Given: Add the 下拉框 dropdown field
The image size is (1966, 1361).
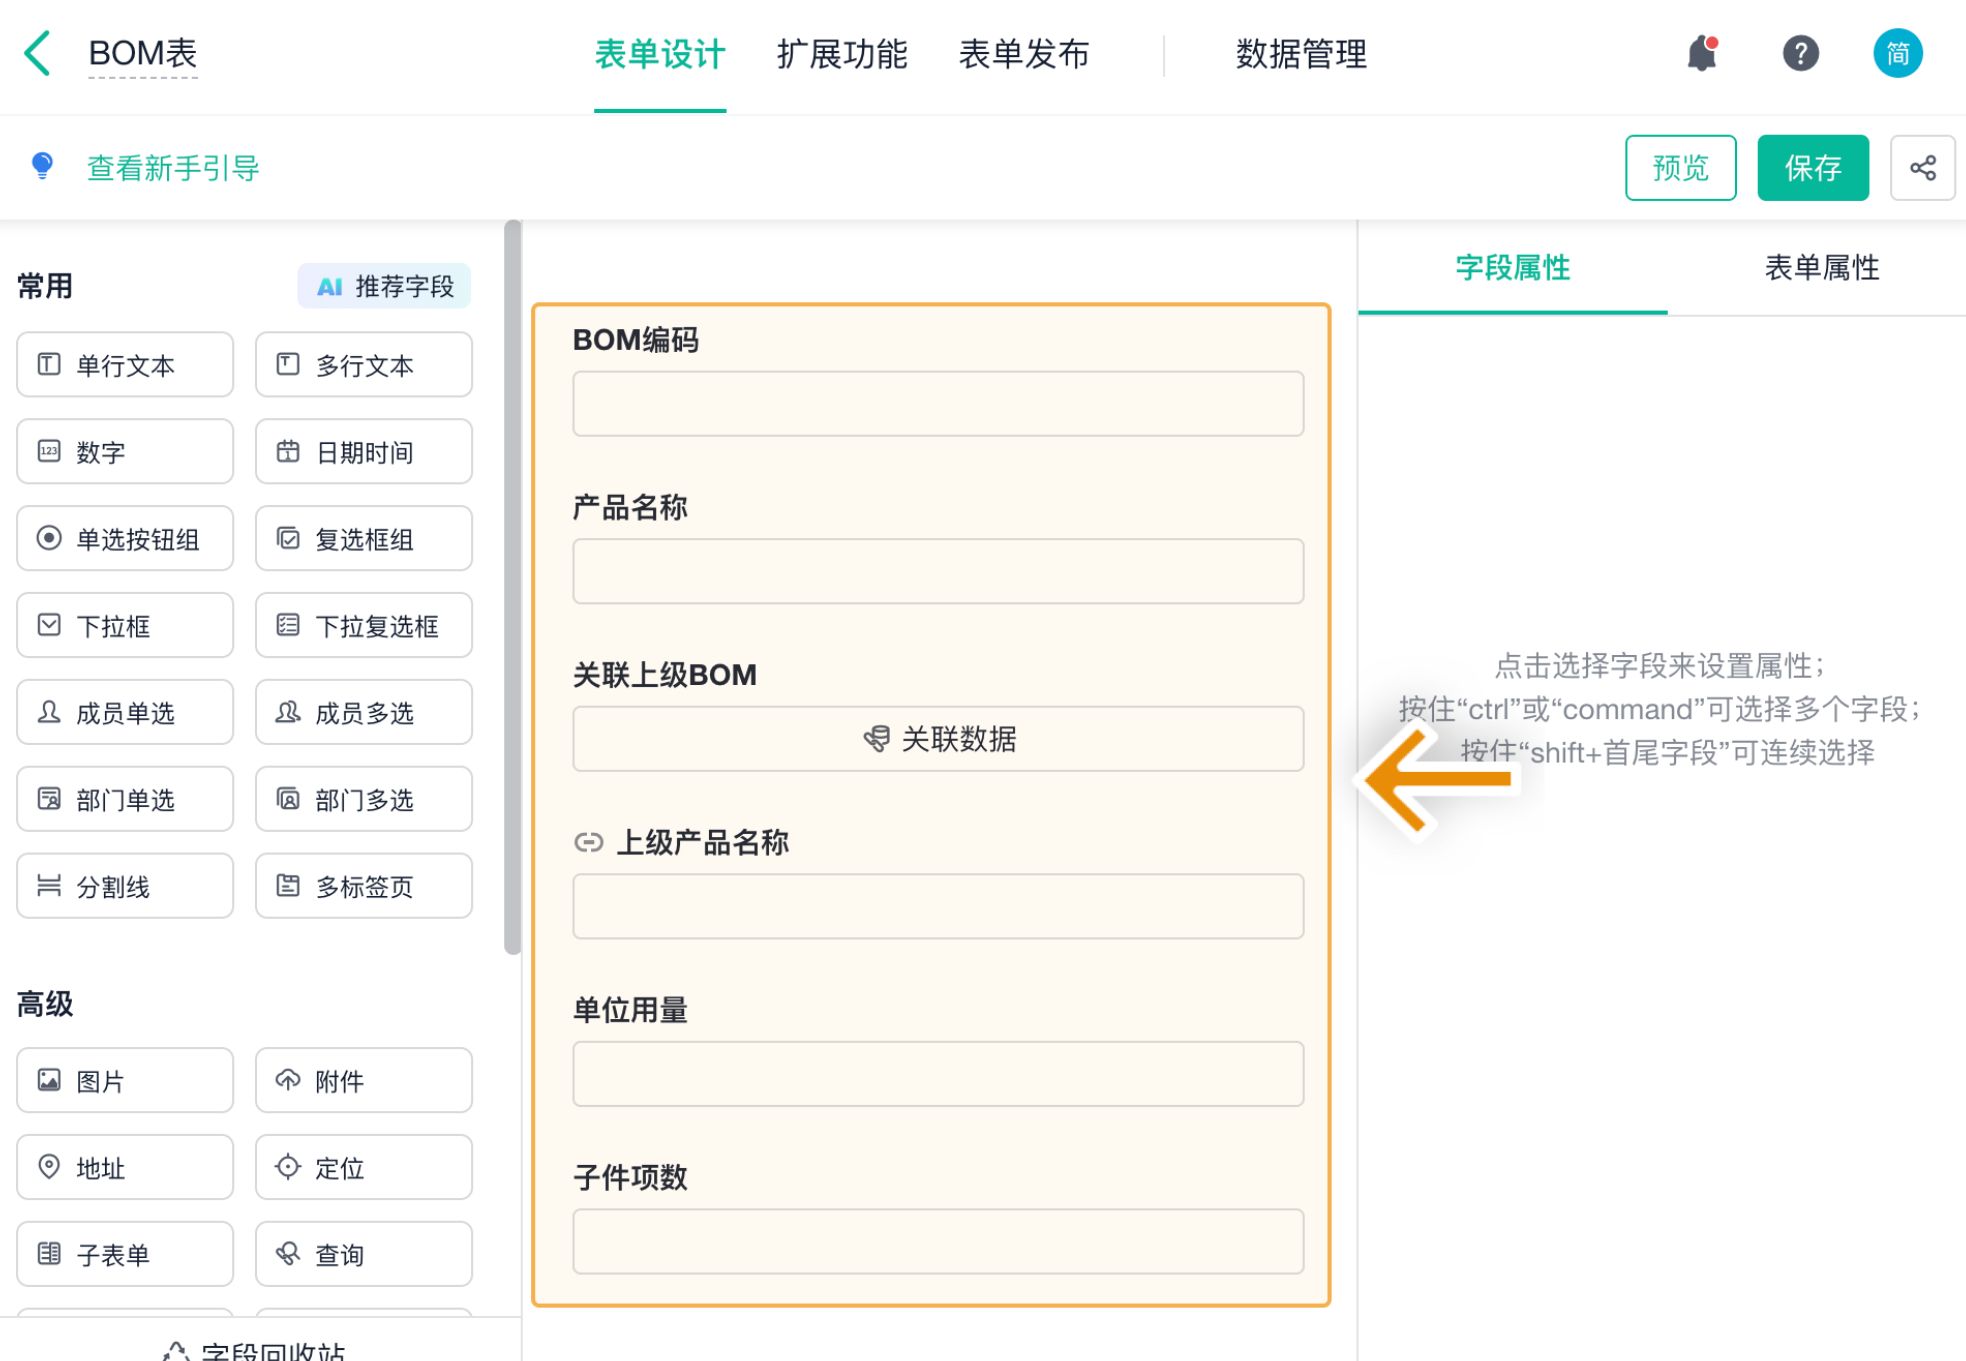Looking at the screenshot, I should click(125, 626).
